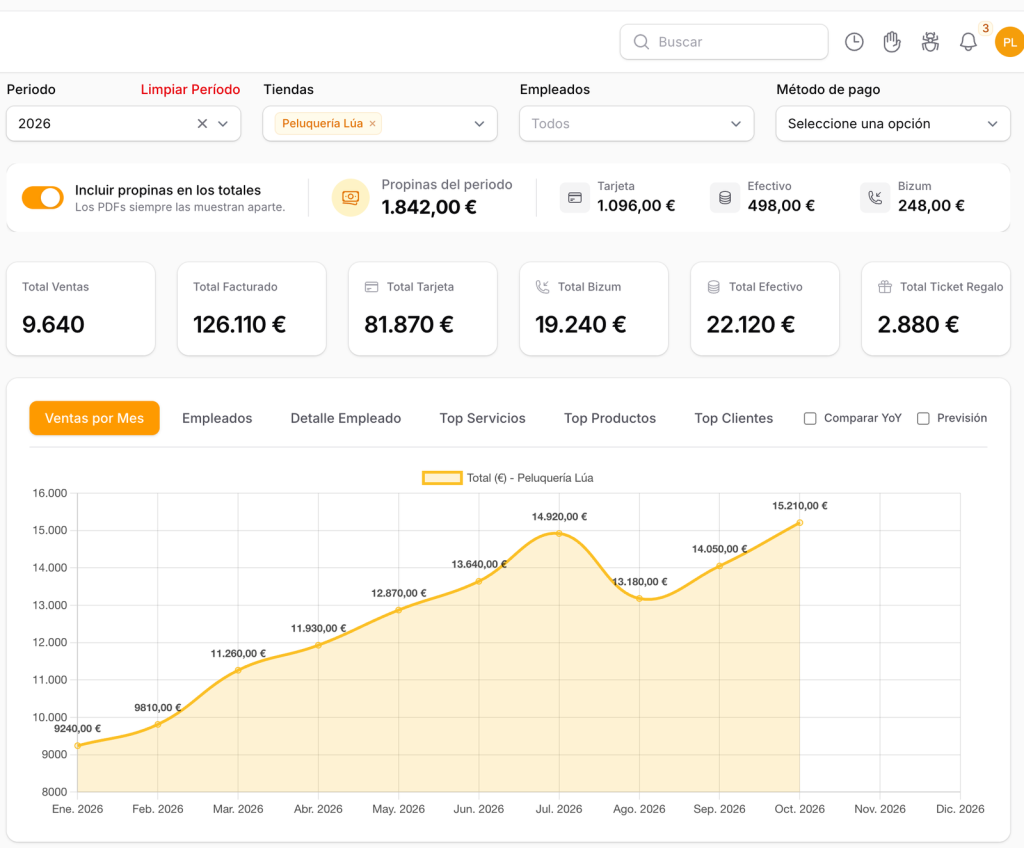Expand the Periodo dropdown chevron
This screenshot has height=848, width=1024.
tap(223, 123)
